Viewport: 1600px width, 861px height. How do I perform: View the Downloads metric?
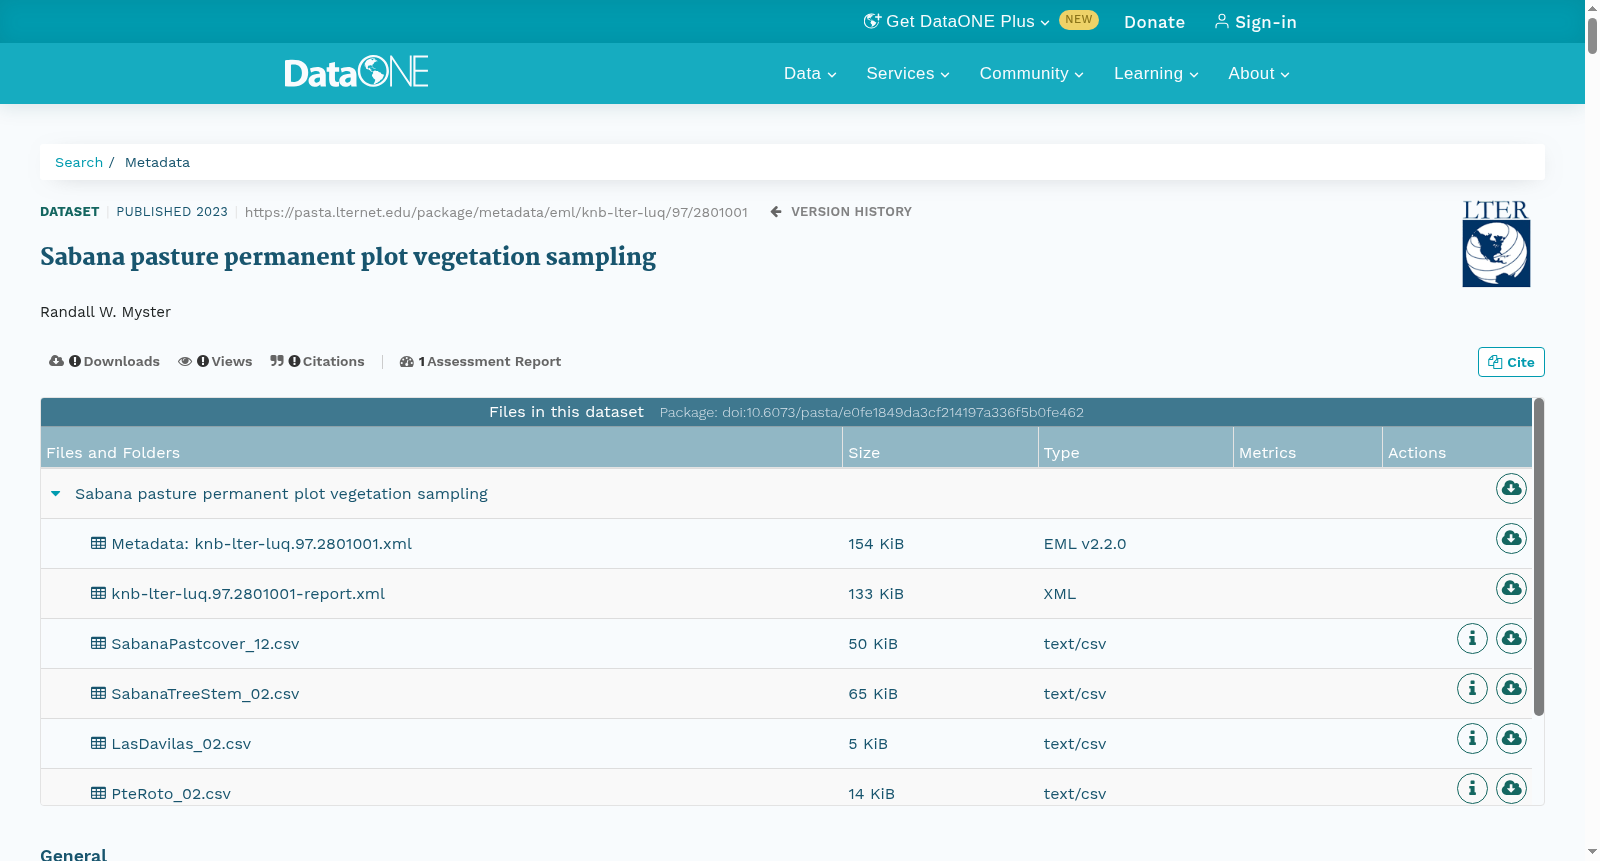pyautogui.click(x=104, y=362)
